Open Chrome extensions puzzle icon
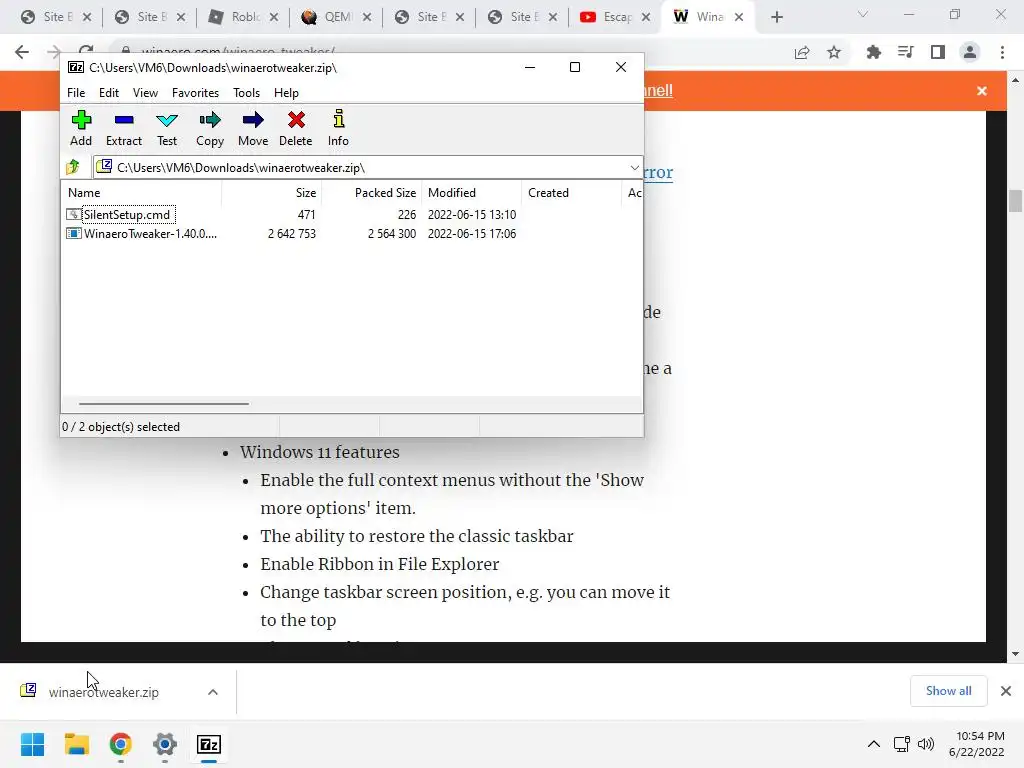 873,52
